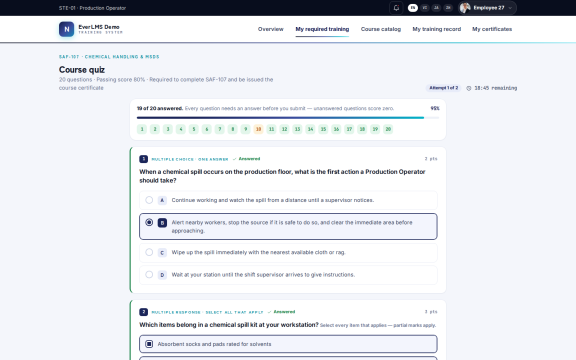Viewport: 576px width, 360px height.
Task: Click the answer letter D badge
Action: click(162, 275)
